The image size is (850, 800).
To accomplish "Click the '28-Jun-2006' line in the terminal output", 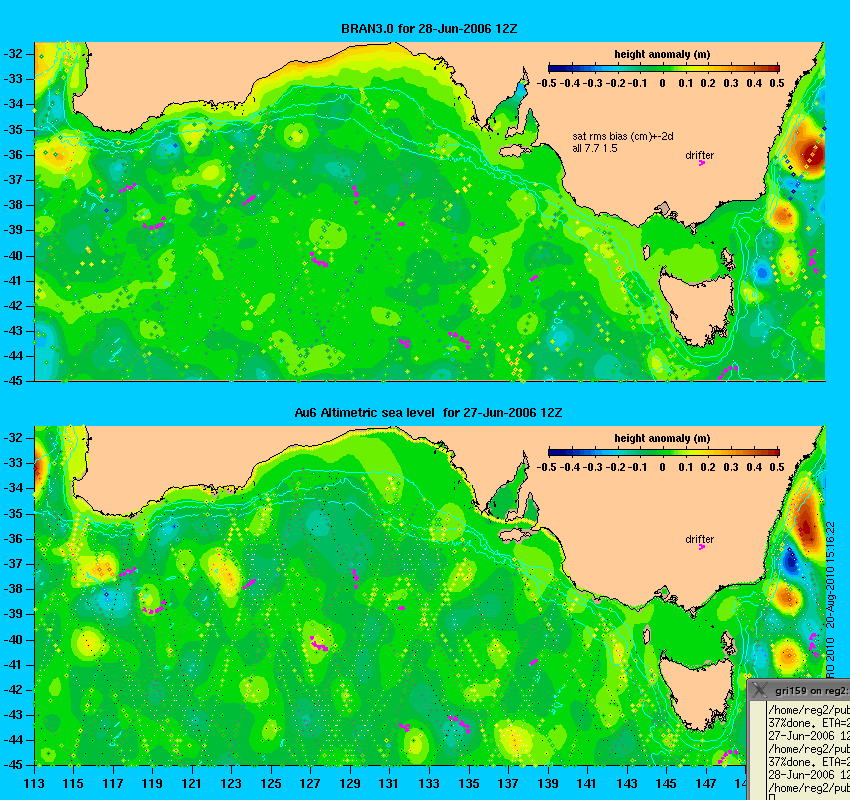I will pyautogui.click(x=809, y=775).
